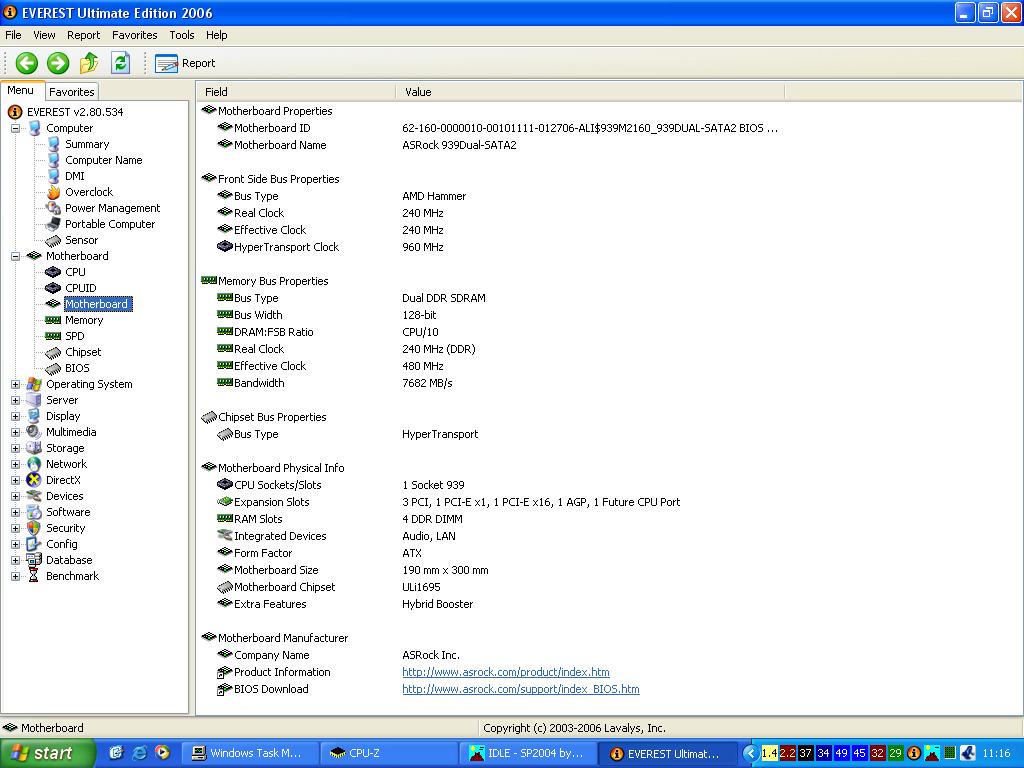Viewport: 1024px width, 768px height.
Task: Open the Report wizard button
Action: click(x=185, y=63)
